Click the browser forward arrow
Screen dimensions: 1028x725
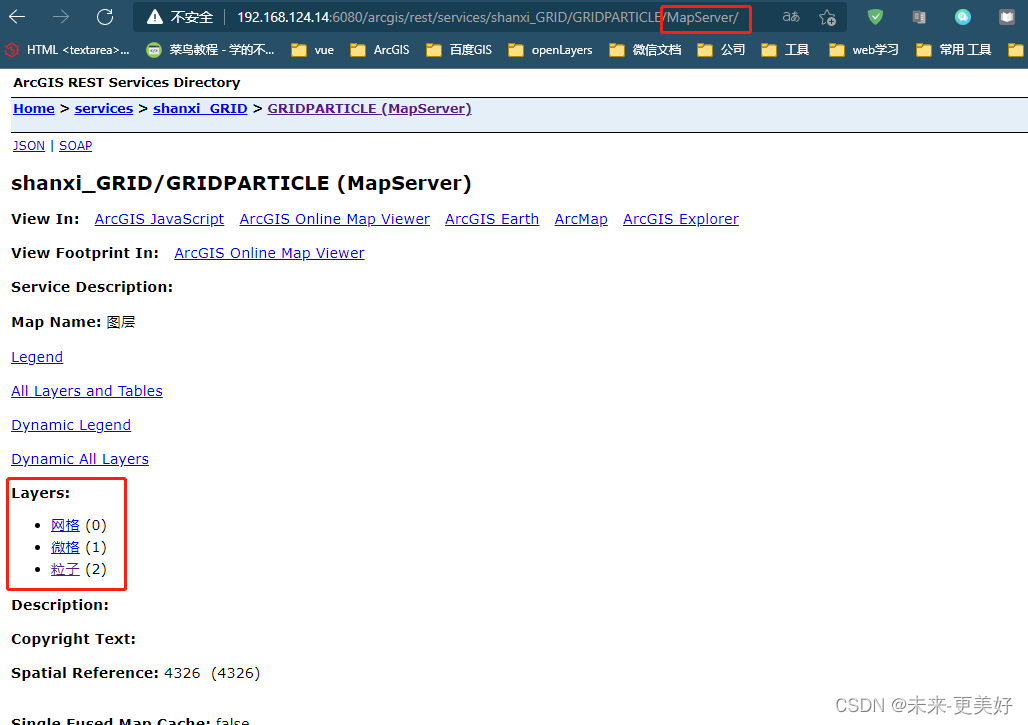coord(61,17)
